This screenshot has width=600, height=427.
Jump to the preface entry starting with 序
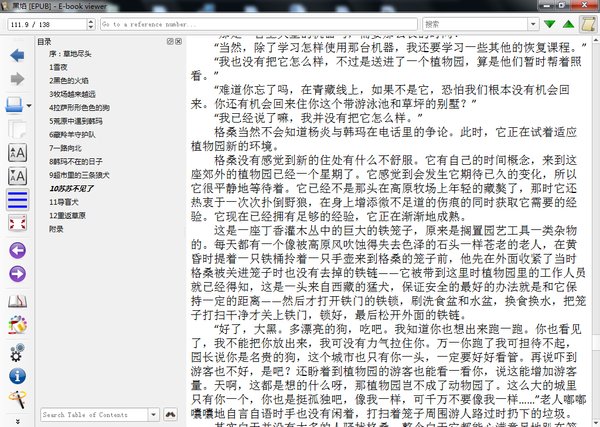[x=70, y=54]
